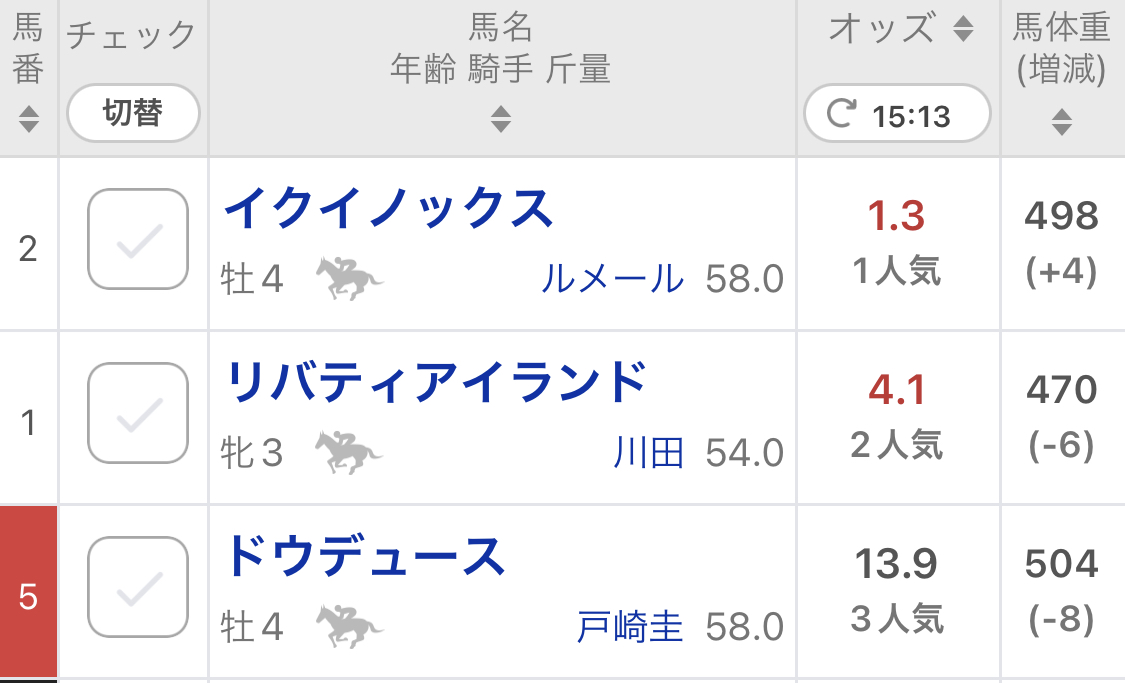This screenshot has width=1125, height=683.
Task: Click the jockey silhouette icon for リバティアイランド
Action: [349, 453]
